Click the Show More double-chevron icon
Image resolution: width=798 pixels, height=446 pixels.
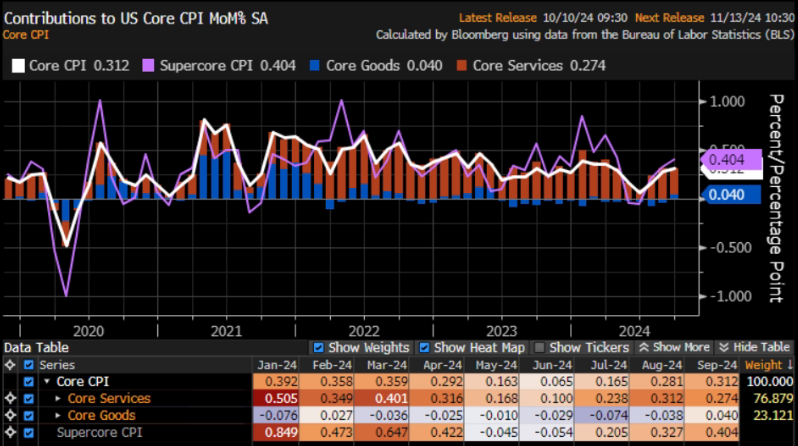[x=646, y=347]
